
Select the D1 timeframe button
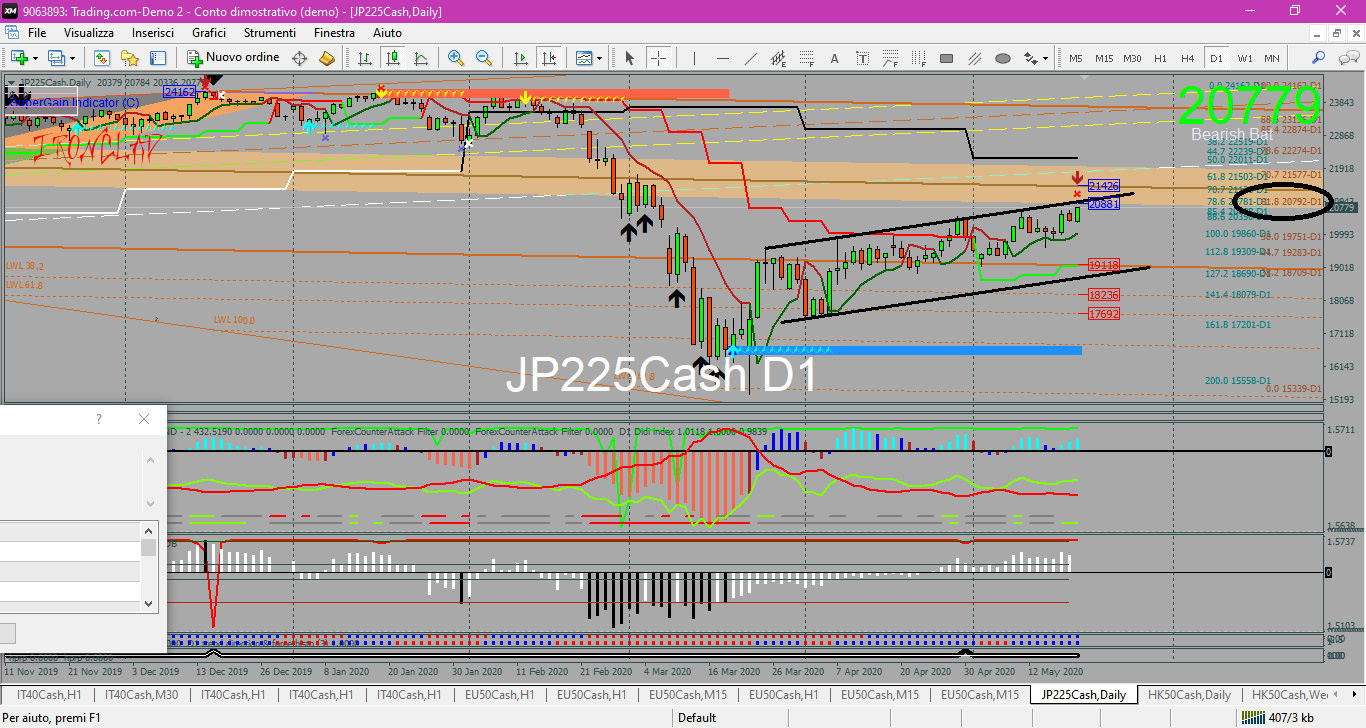[x=1216, y=58]
